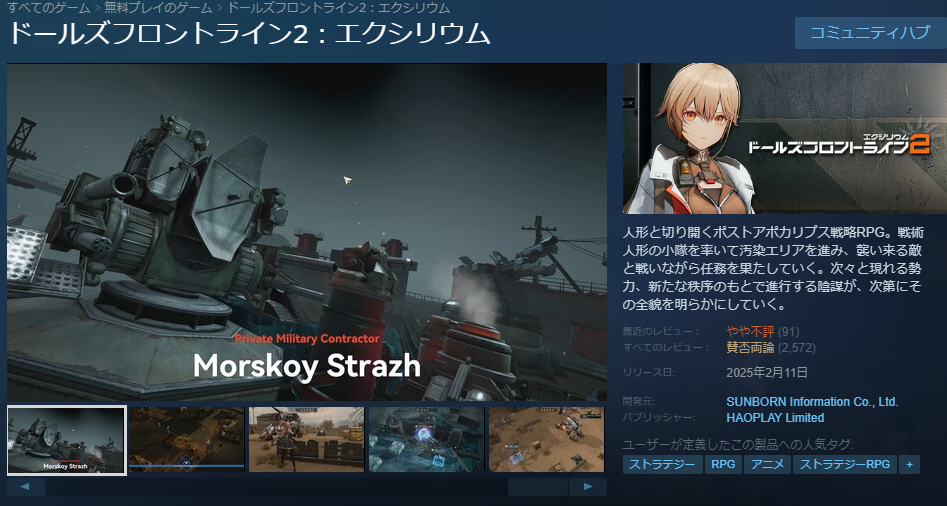Open the アニメ tag
Screen dimensions: 947x506
[768, 464]
